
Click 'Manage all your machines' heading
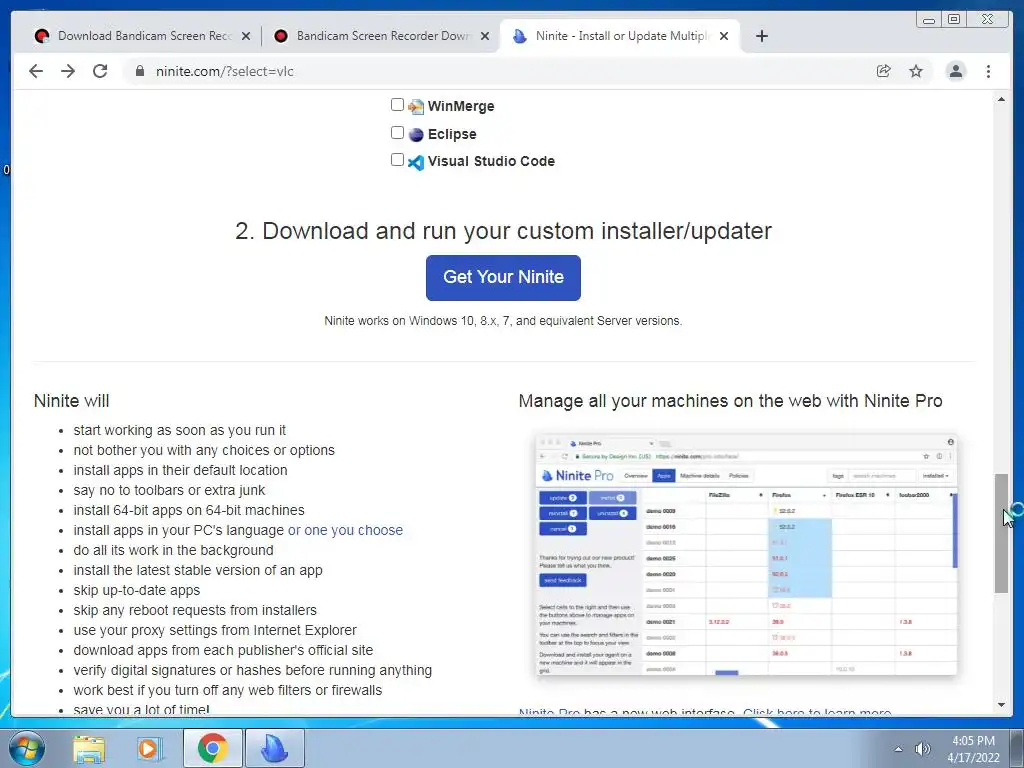point(730,401)
